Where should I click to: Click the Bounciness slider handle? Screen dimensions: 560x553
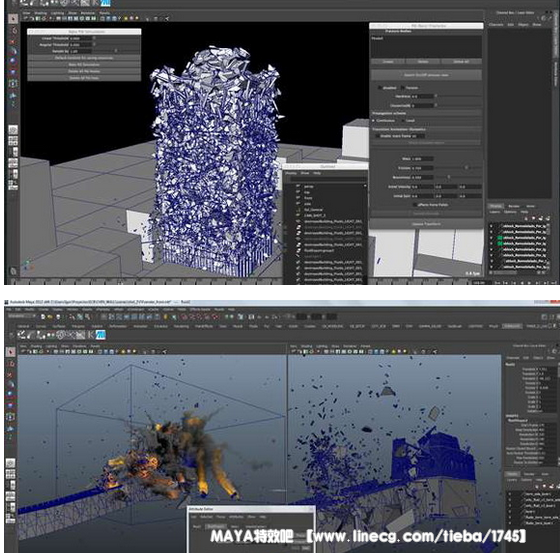click(449, 177)
